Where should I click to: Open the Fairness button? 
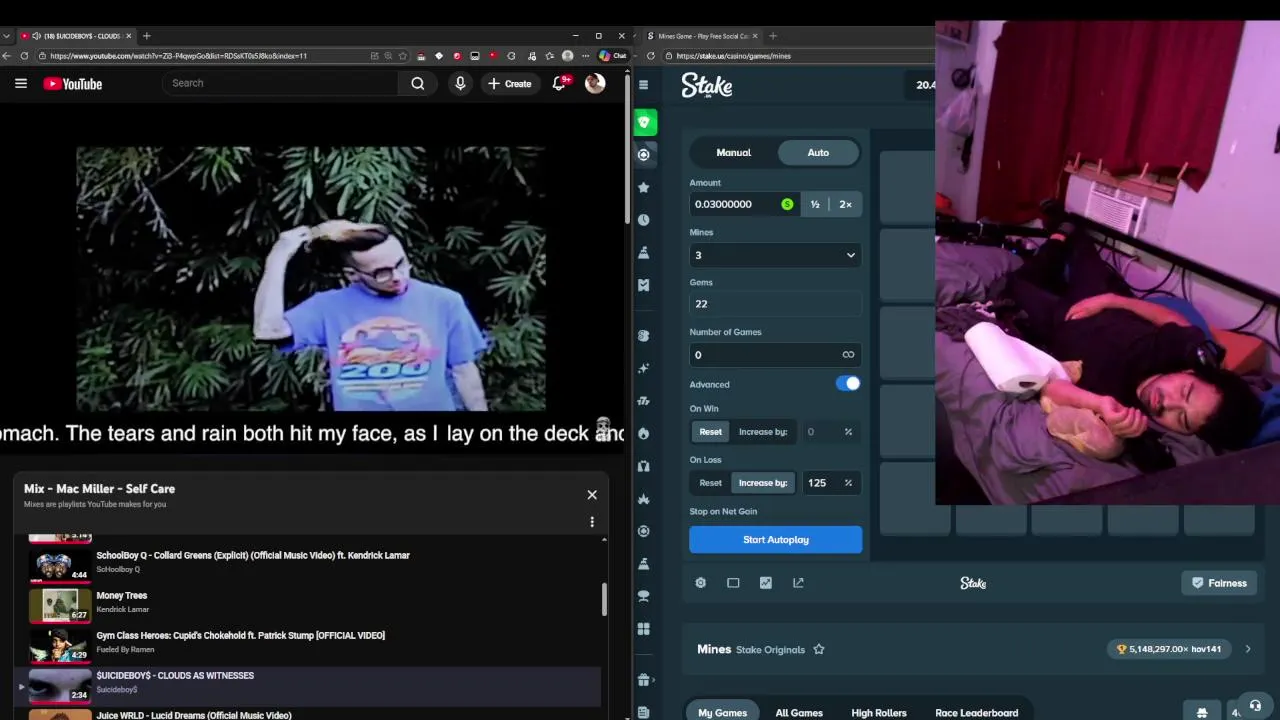[x=1220, y=583]
